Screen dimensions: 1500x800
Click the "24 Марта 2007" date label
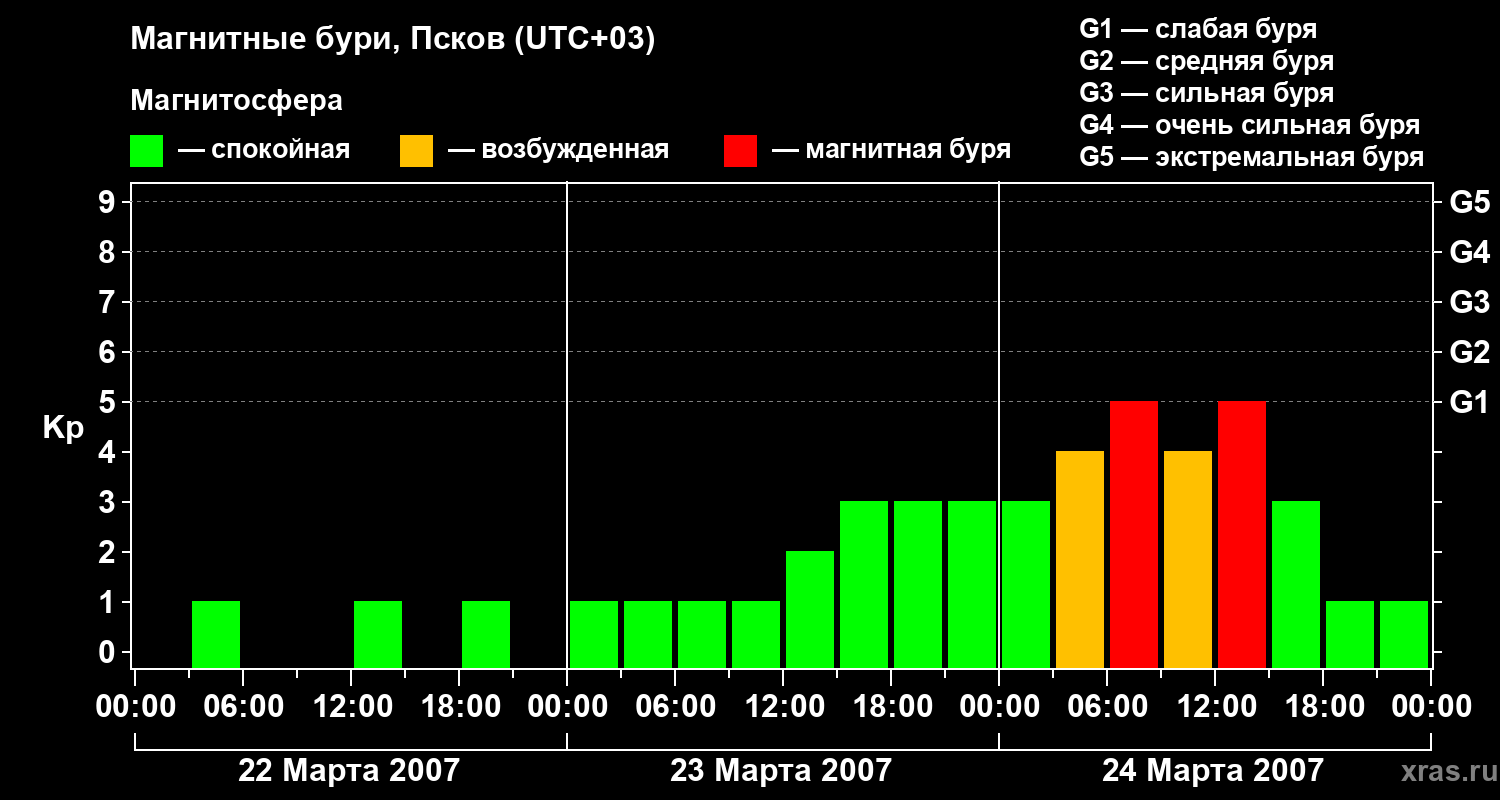[x=1213, y=770]
